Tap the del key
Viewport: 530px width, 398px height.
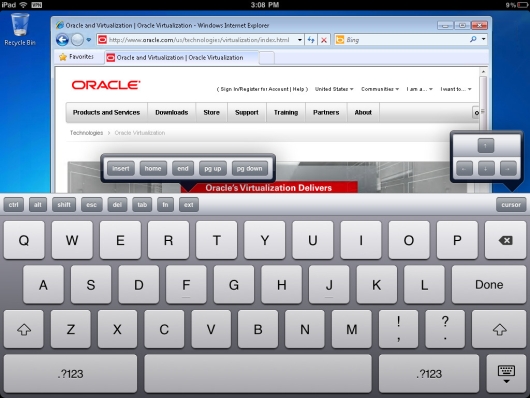coord(117,205)
